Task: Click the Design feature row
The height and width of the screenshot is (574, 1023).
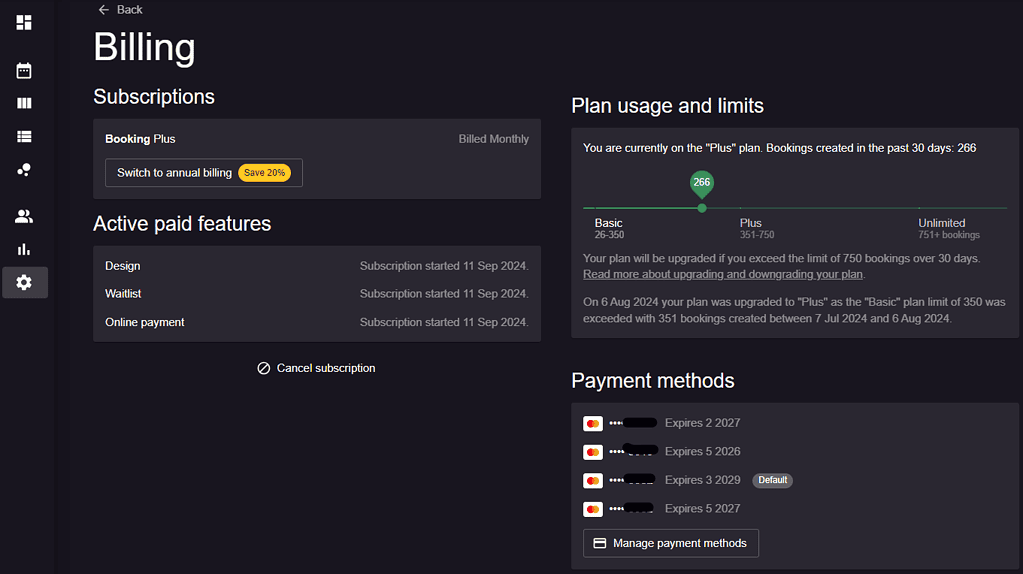Action: [x=317, y=266]
